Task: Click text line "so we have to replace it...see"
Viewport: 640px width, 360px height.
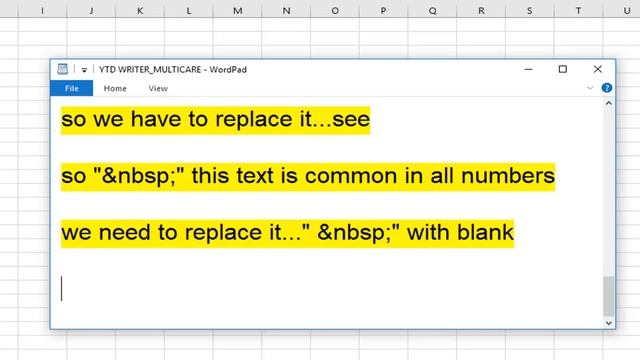Action: click(x=216, y=120)
